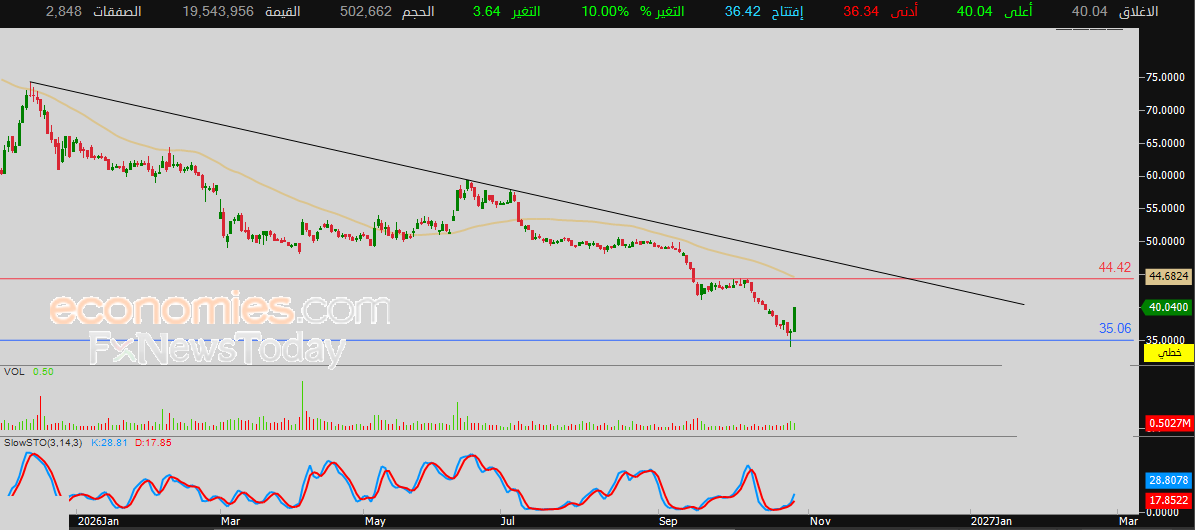Screen dimensions: 1195x530
Task: Click the red 44.42 resistance label
Action: [1114, 268]
